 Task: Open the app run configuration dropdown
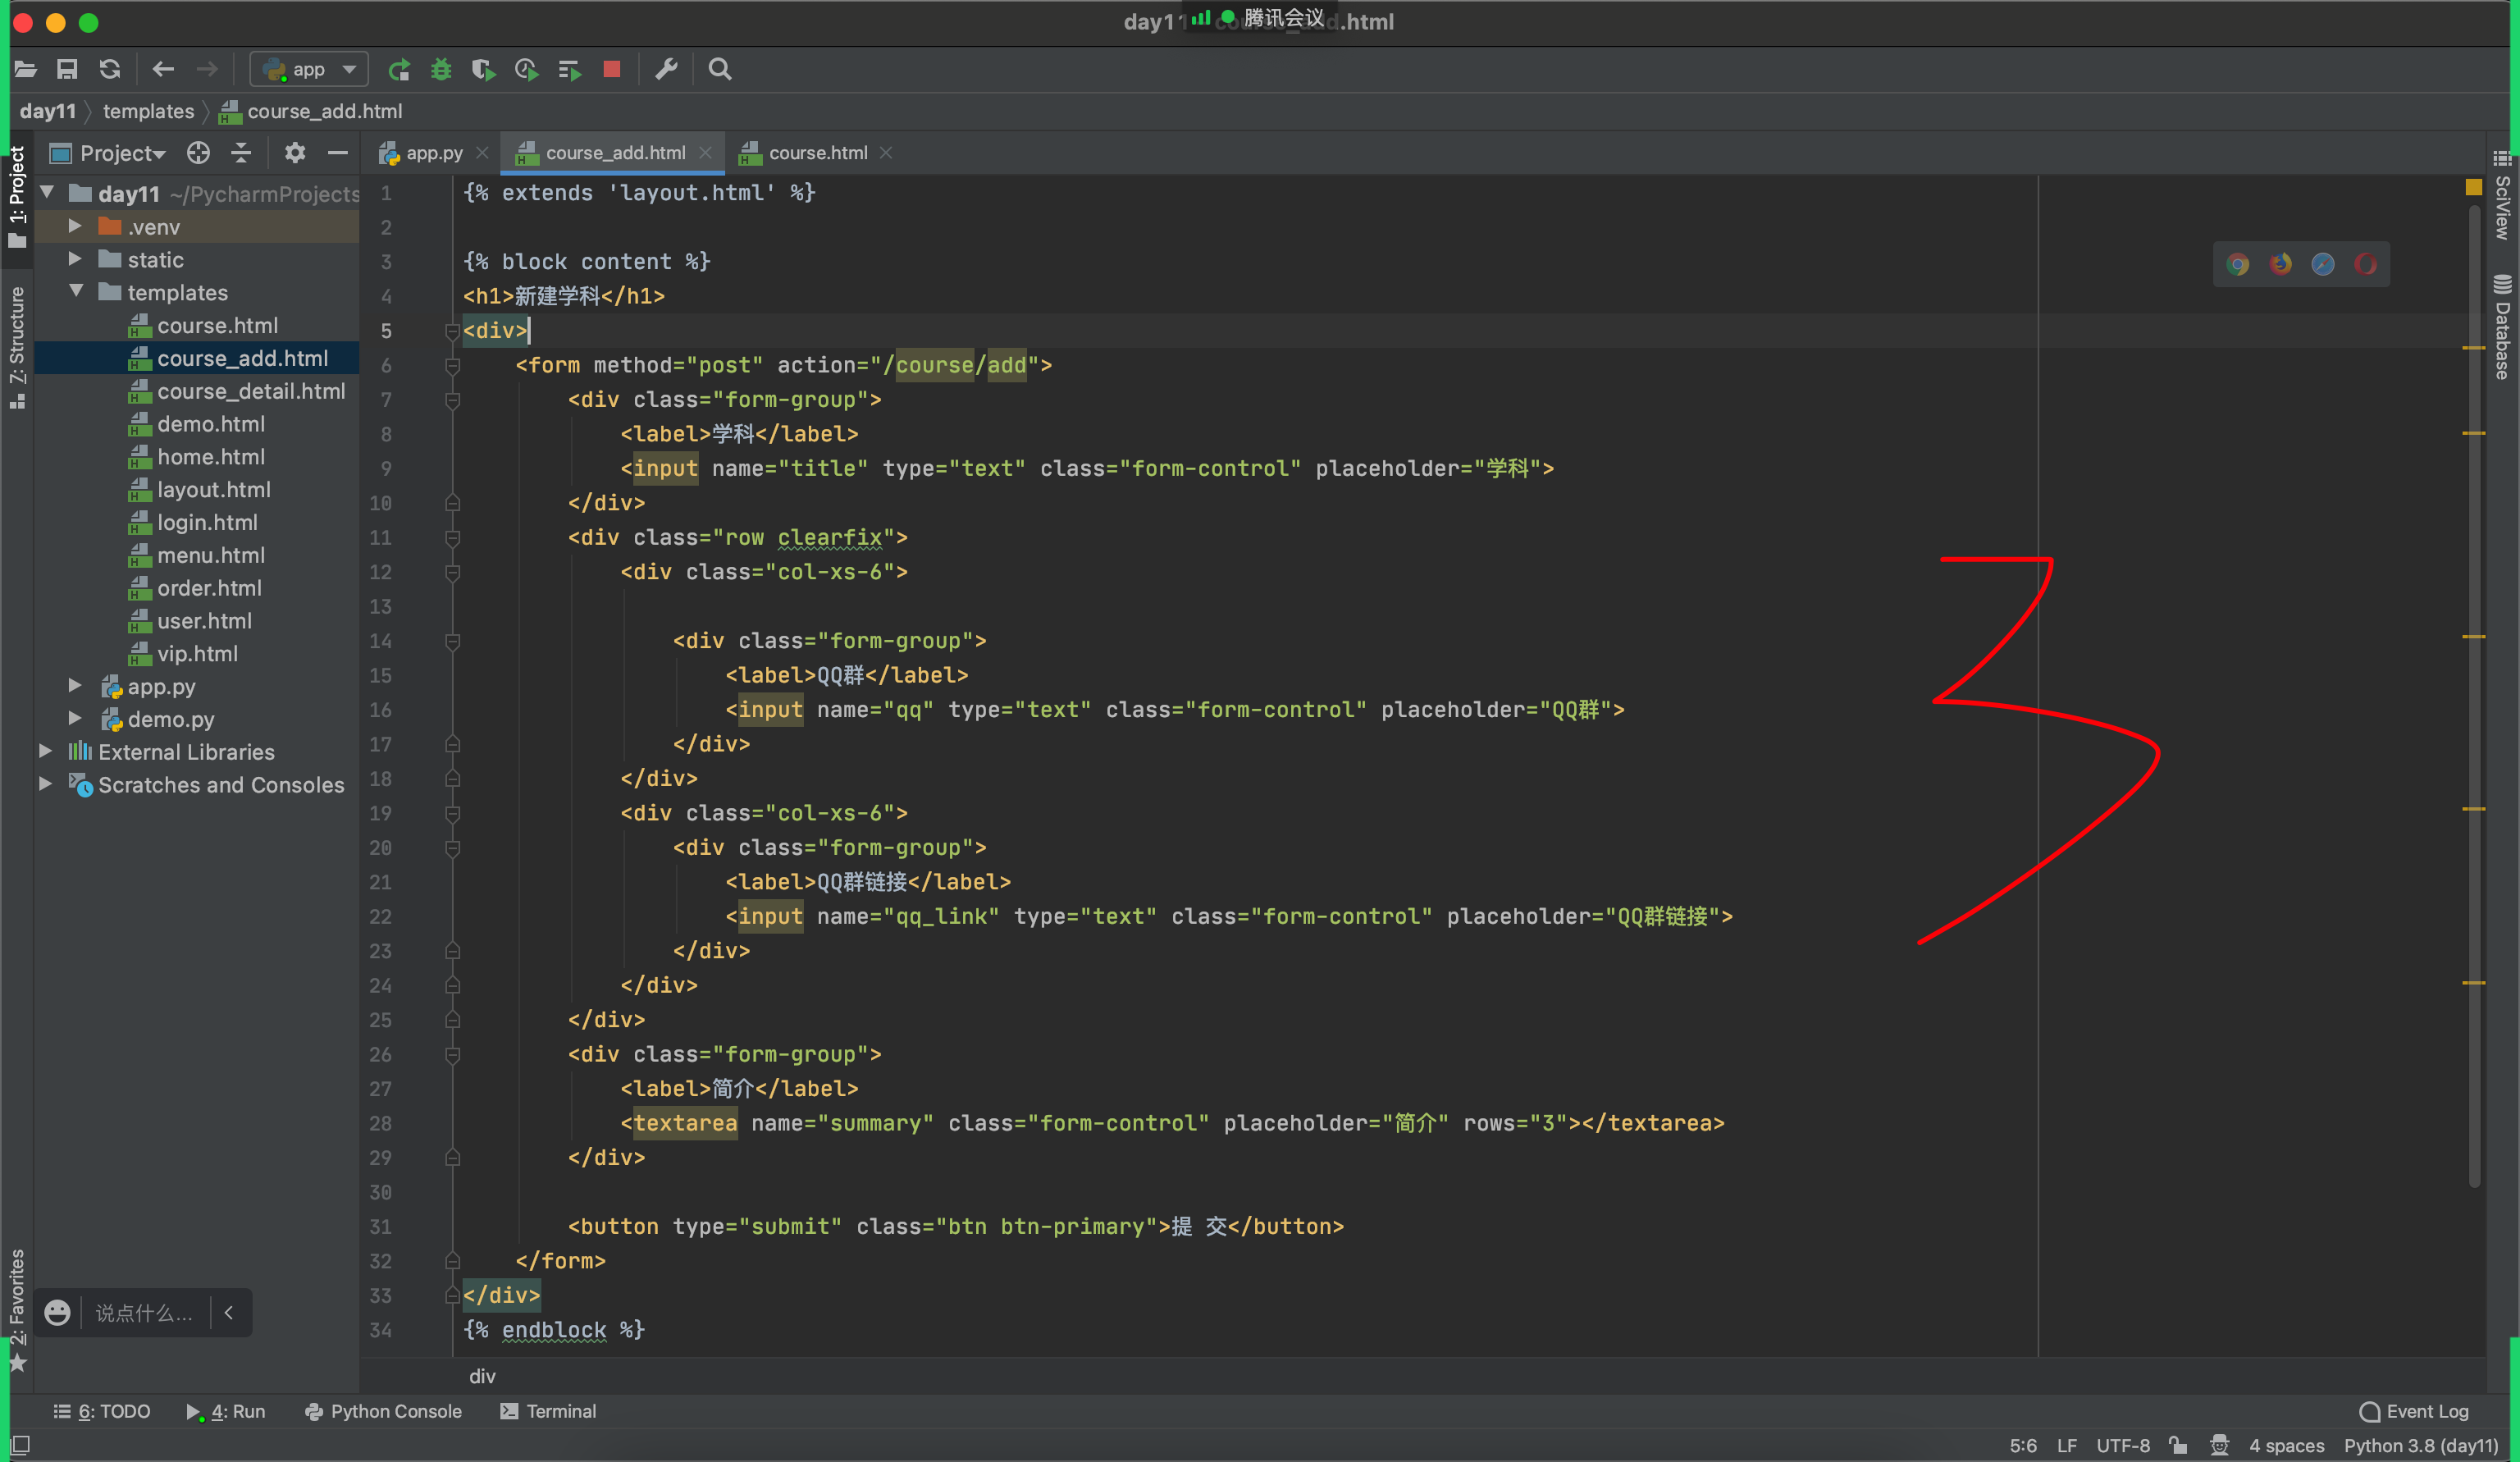click(309, 69)
